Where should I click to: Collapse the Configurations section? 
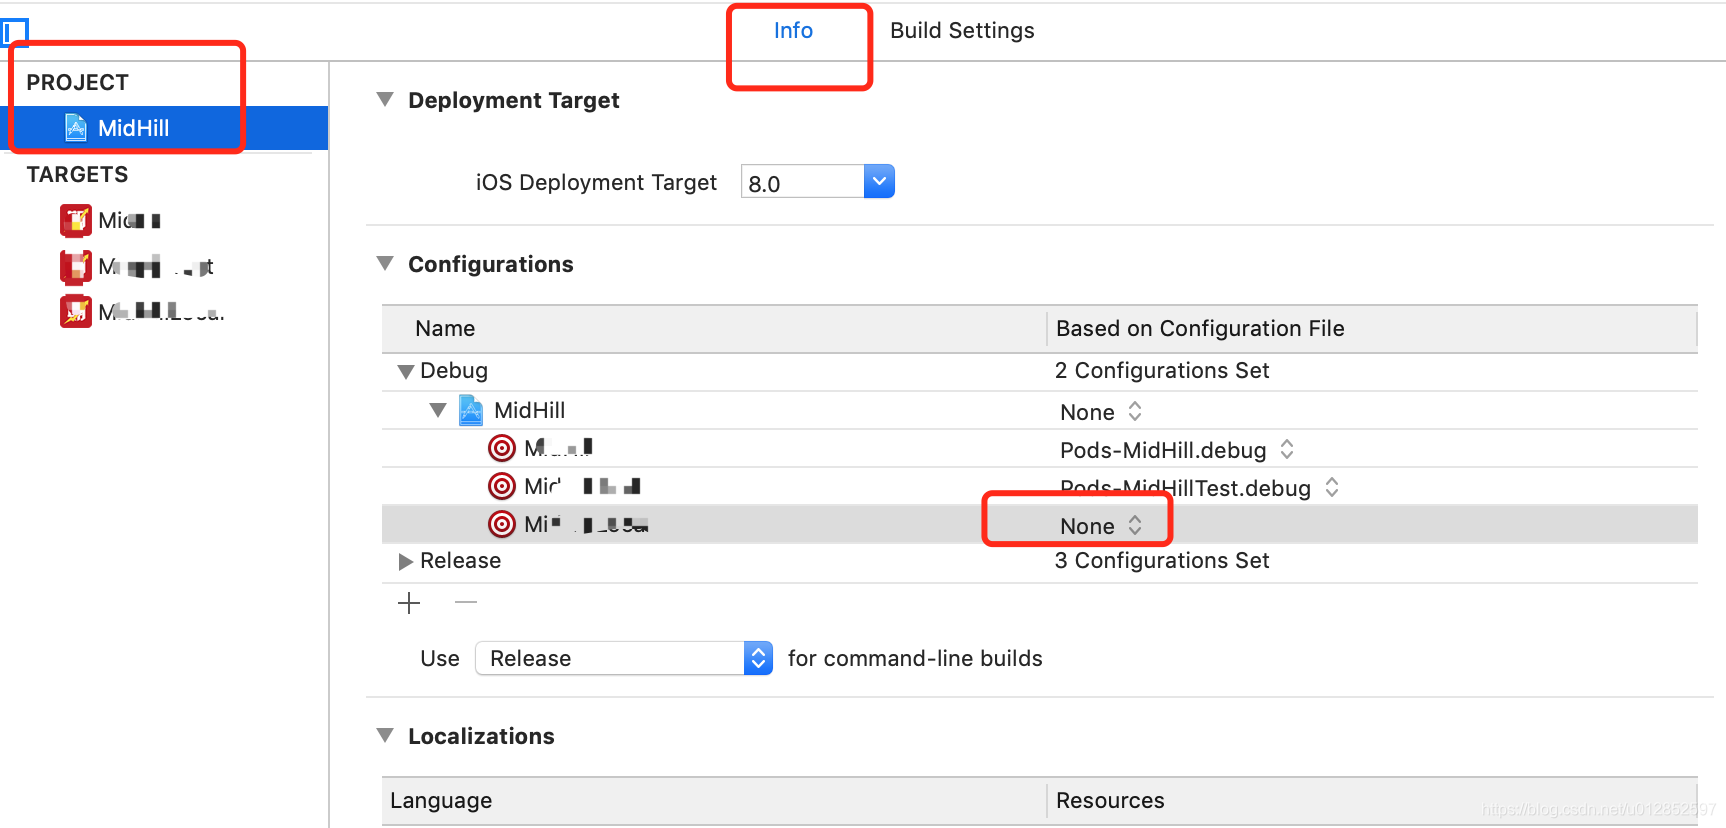[385, 264]
